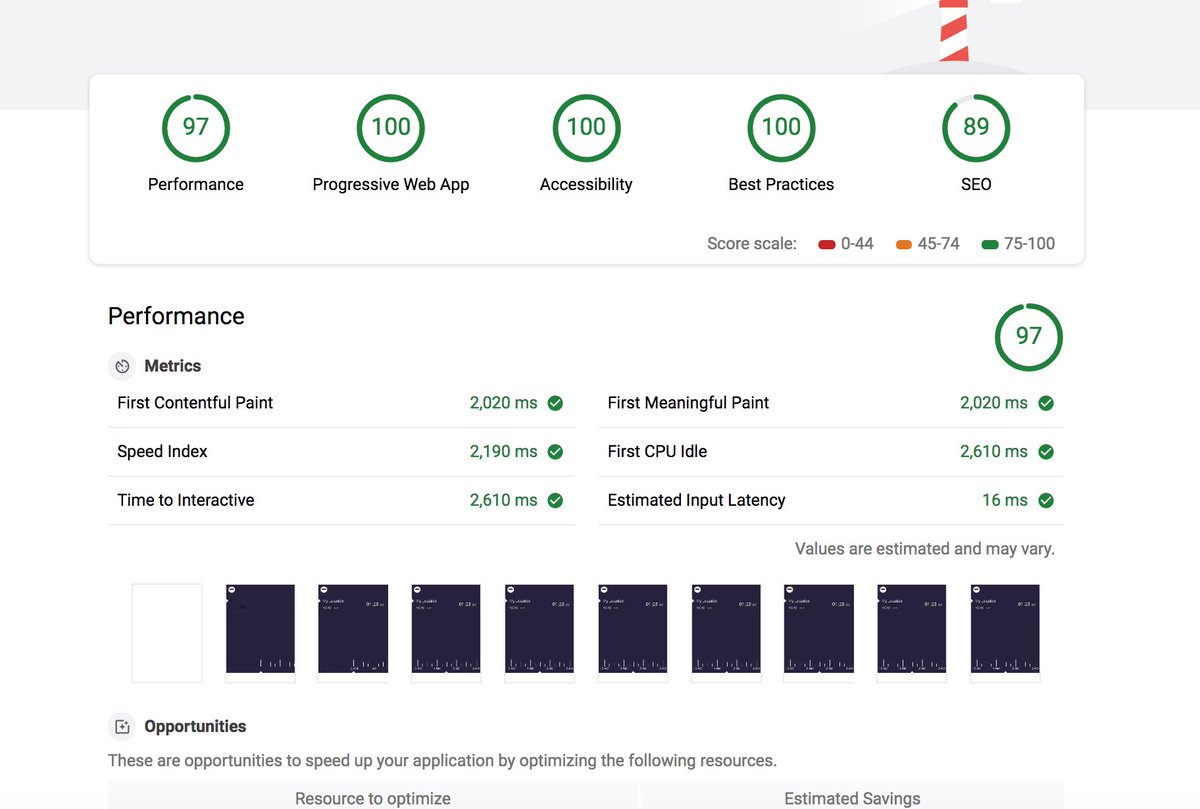
Task: Click the 'Score scale:' label
Action: coord(752,244)
